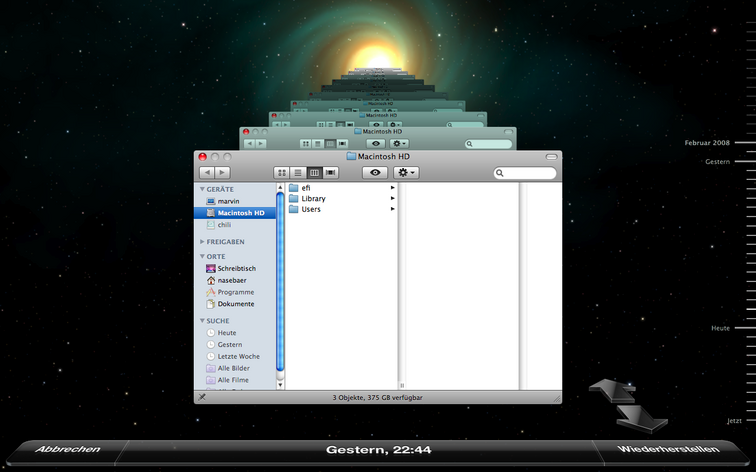Jump to Gestern on the timeline
756x472 pixels.
[718, 161]
